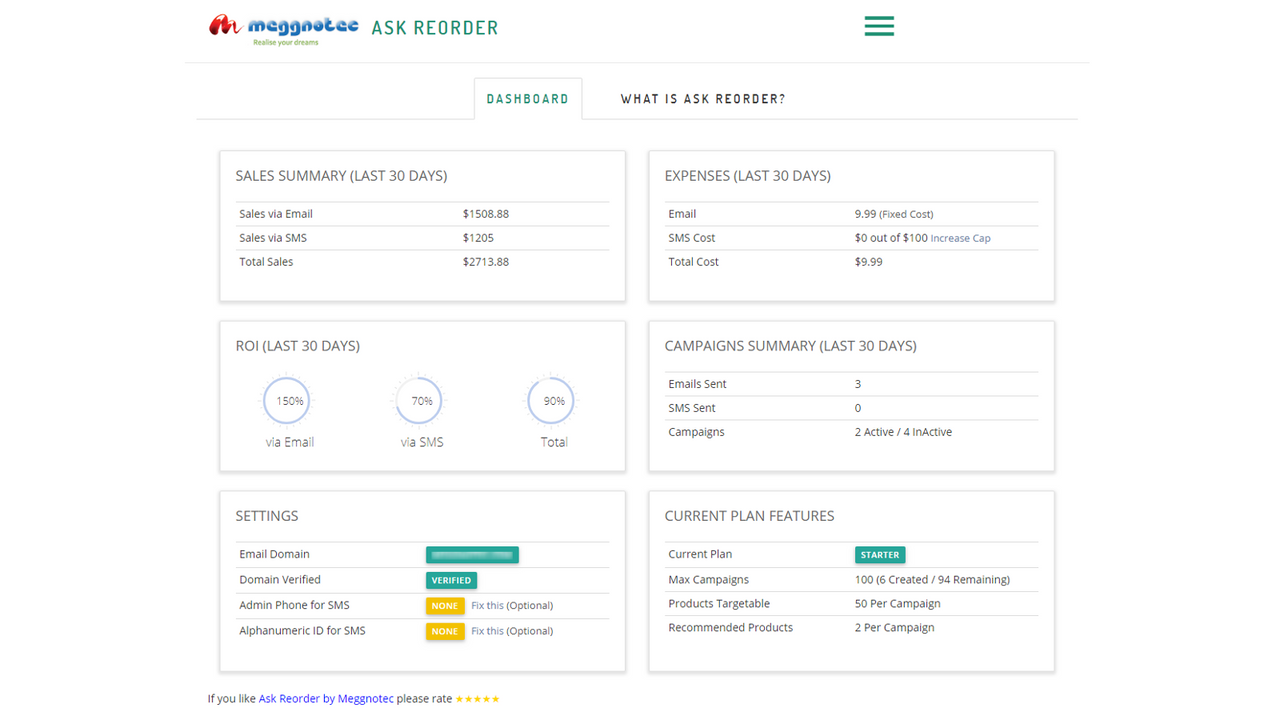Click the Products Targetable row label
This screenshot has width=1280, height=720.
pos(719,604)
